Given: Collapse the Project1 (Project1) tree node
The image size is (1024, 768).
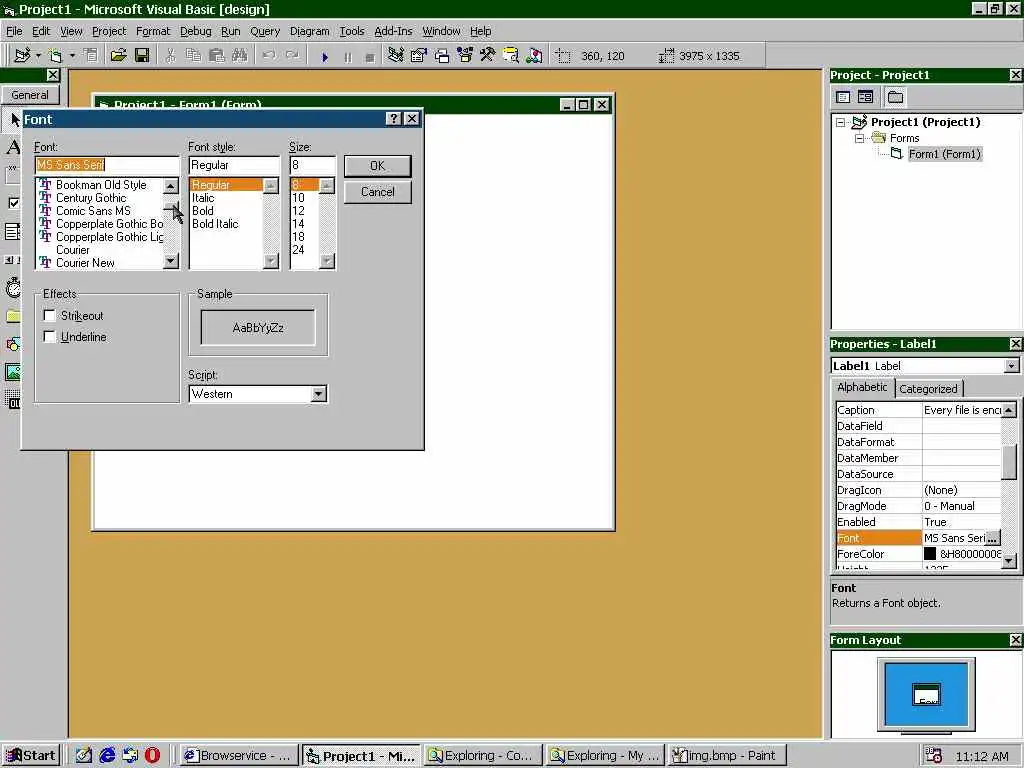Looking at the screenshot, I should click(x=841, y=122).
